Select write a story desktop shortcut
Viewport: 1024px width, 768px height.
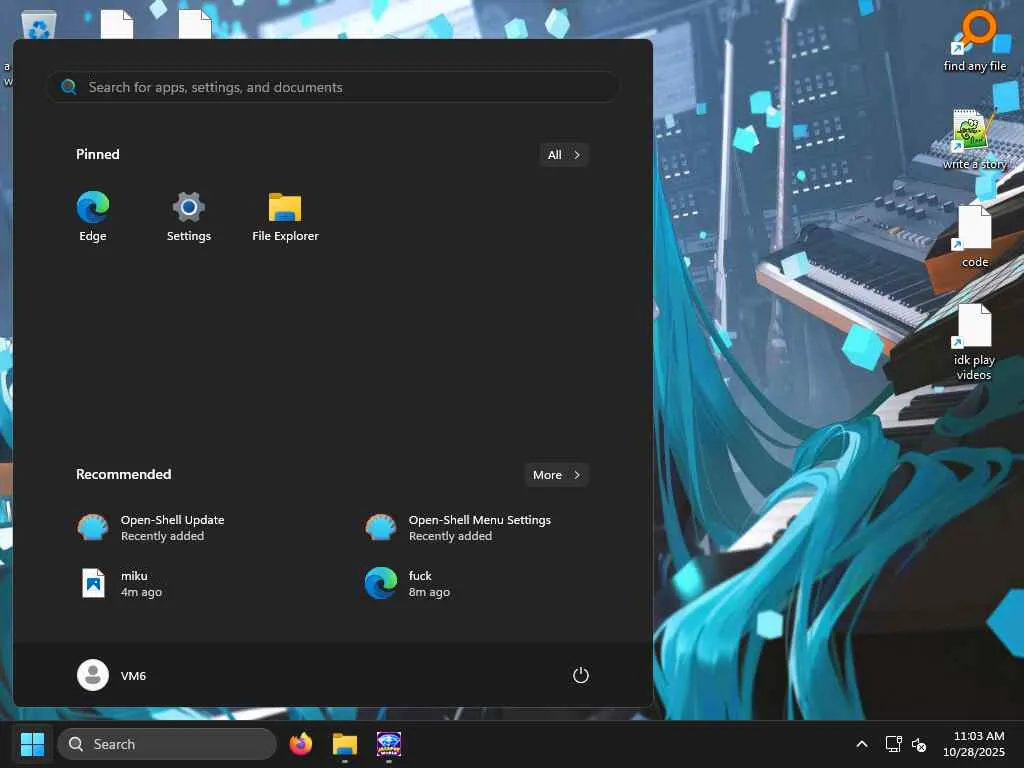[975, 140]
